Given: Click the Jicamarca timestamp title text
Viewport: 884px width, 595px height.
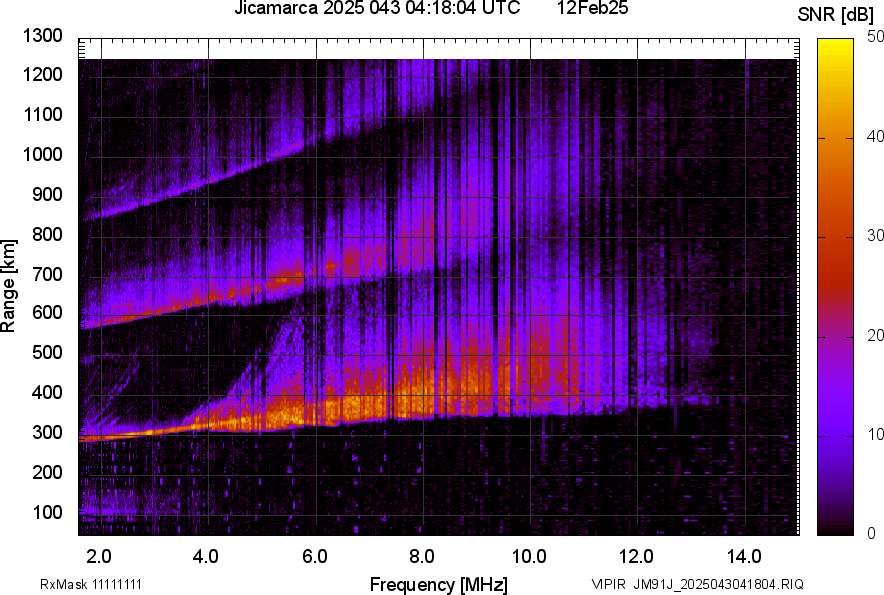Looking at the screenshot, I should [376, 9].
